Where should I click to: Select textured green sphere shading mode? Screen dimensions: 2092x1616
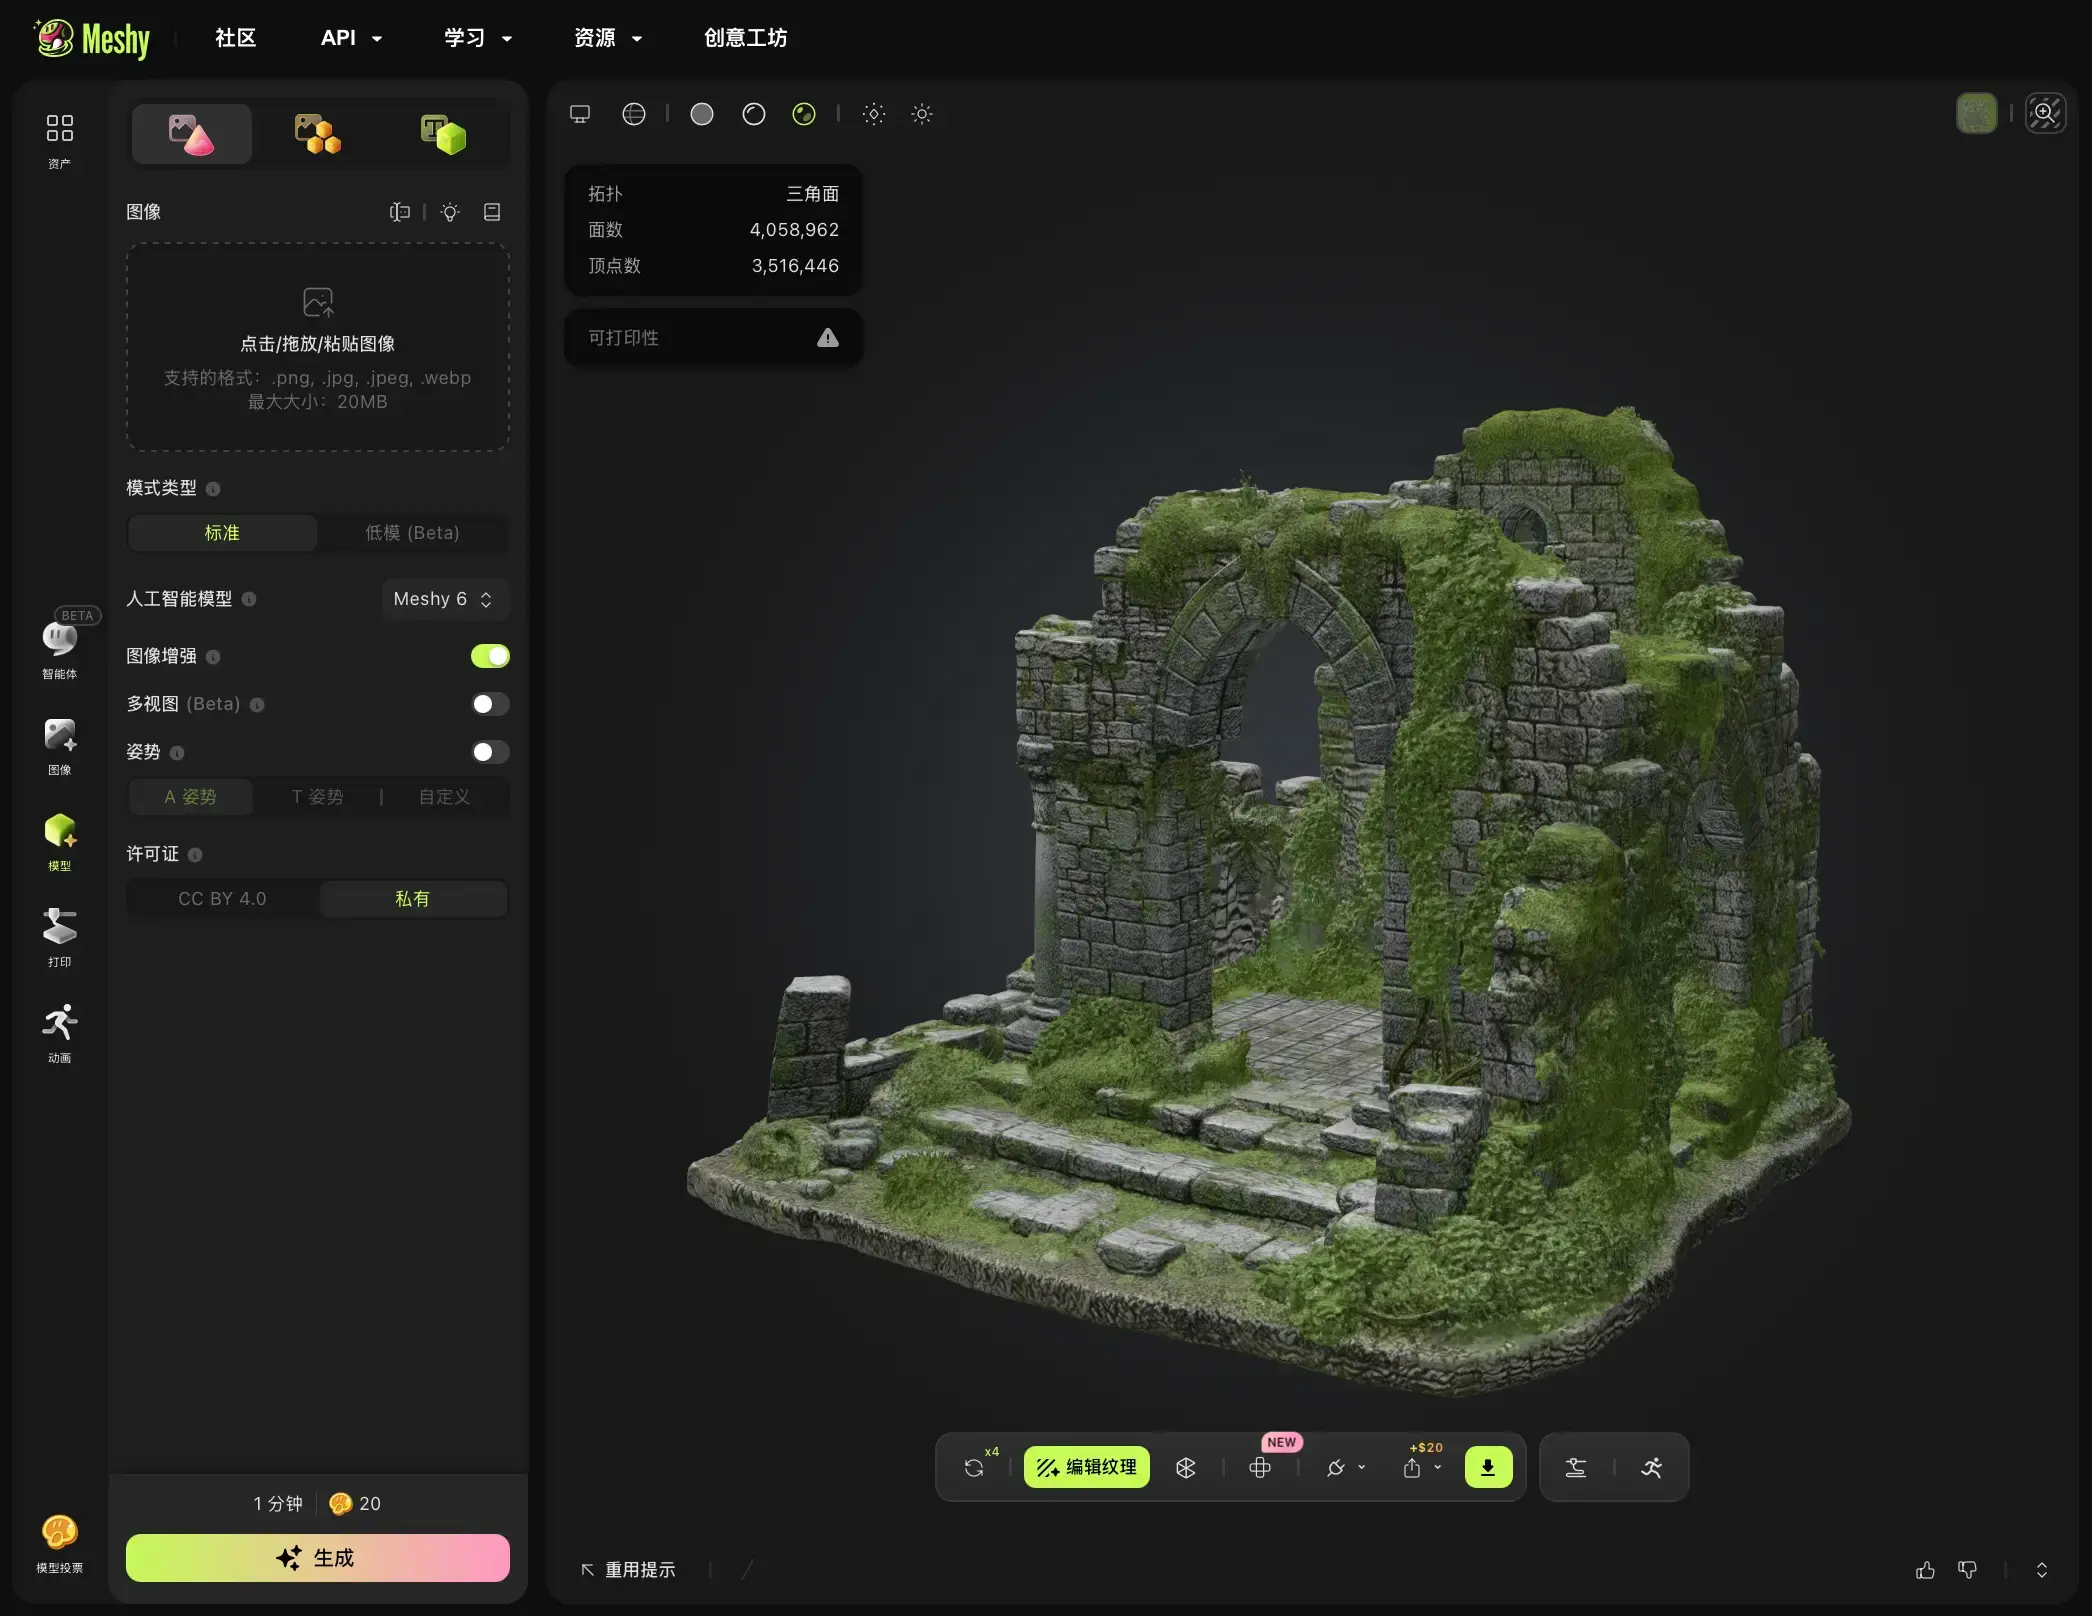click(804, 114)
